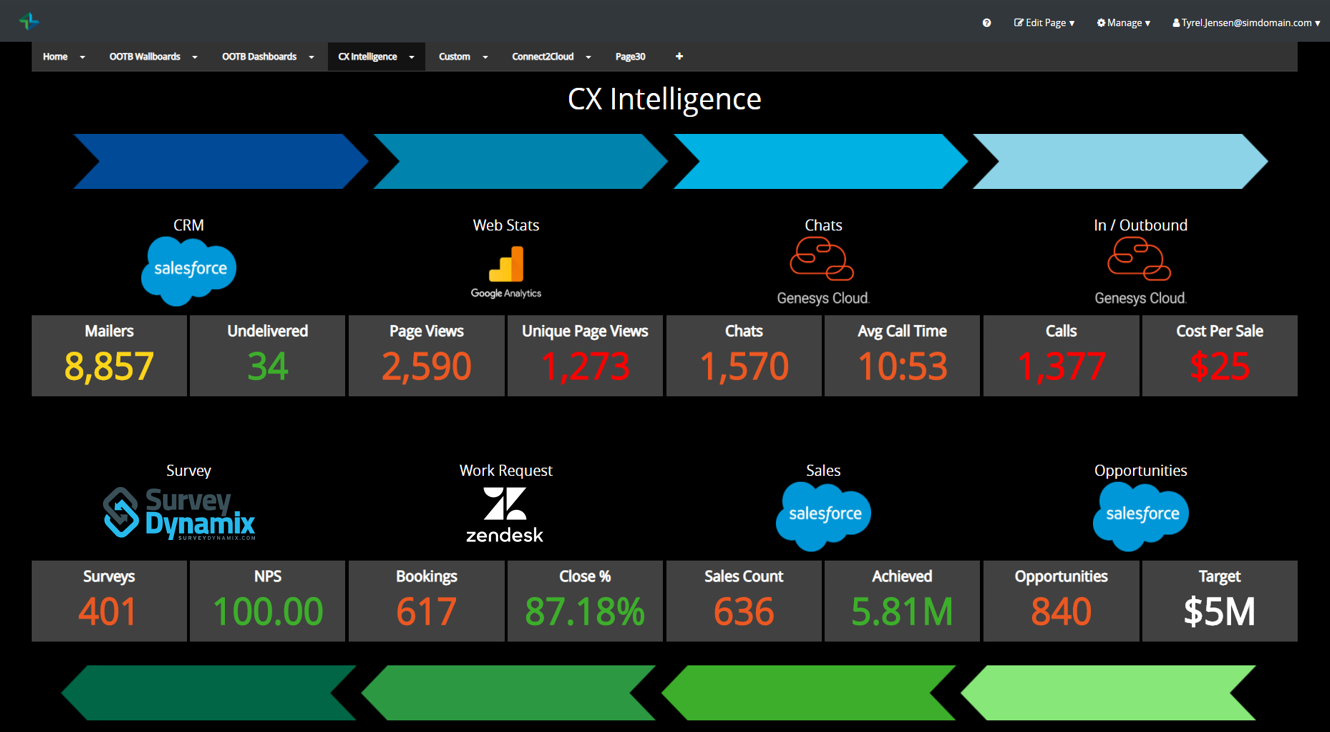Click the Close % 87.18% tile
This screenshot has height=732, width=1330.
[x=585, y=601]
